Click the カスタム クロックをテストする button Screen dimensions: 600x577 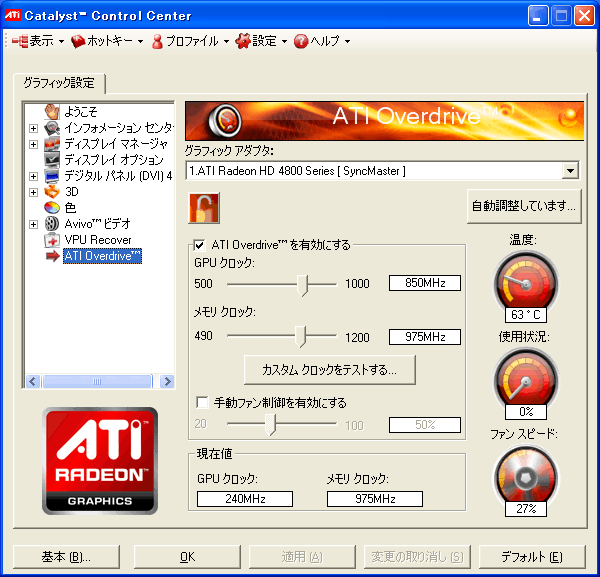329,369
